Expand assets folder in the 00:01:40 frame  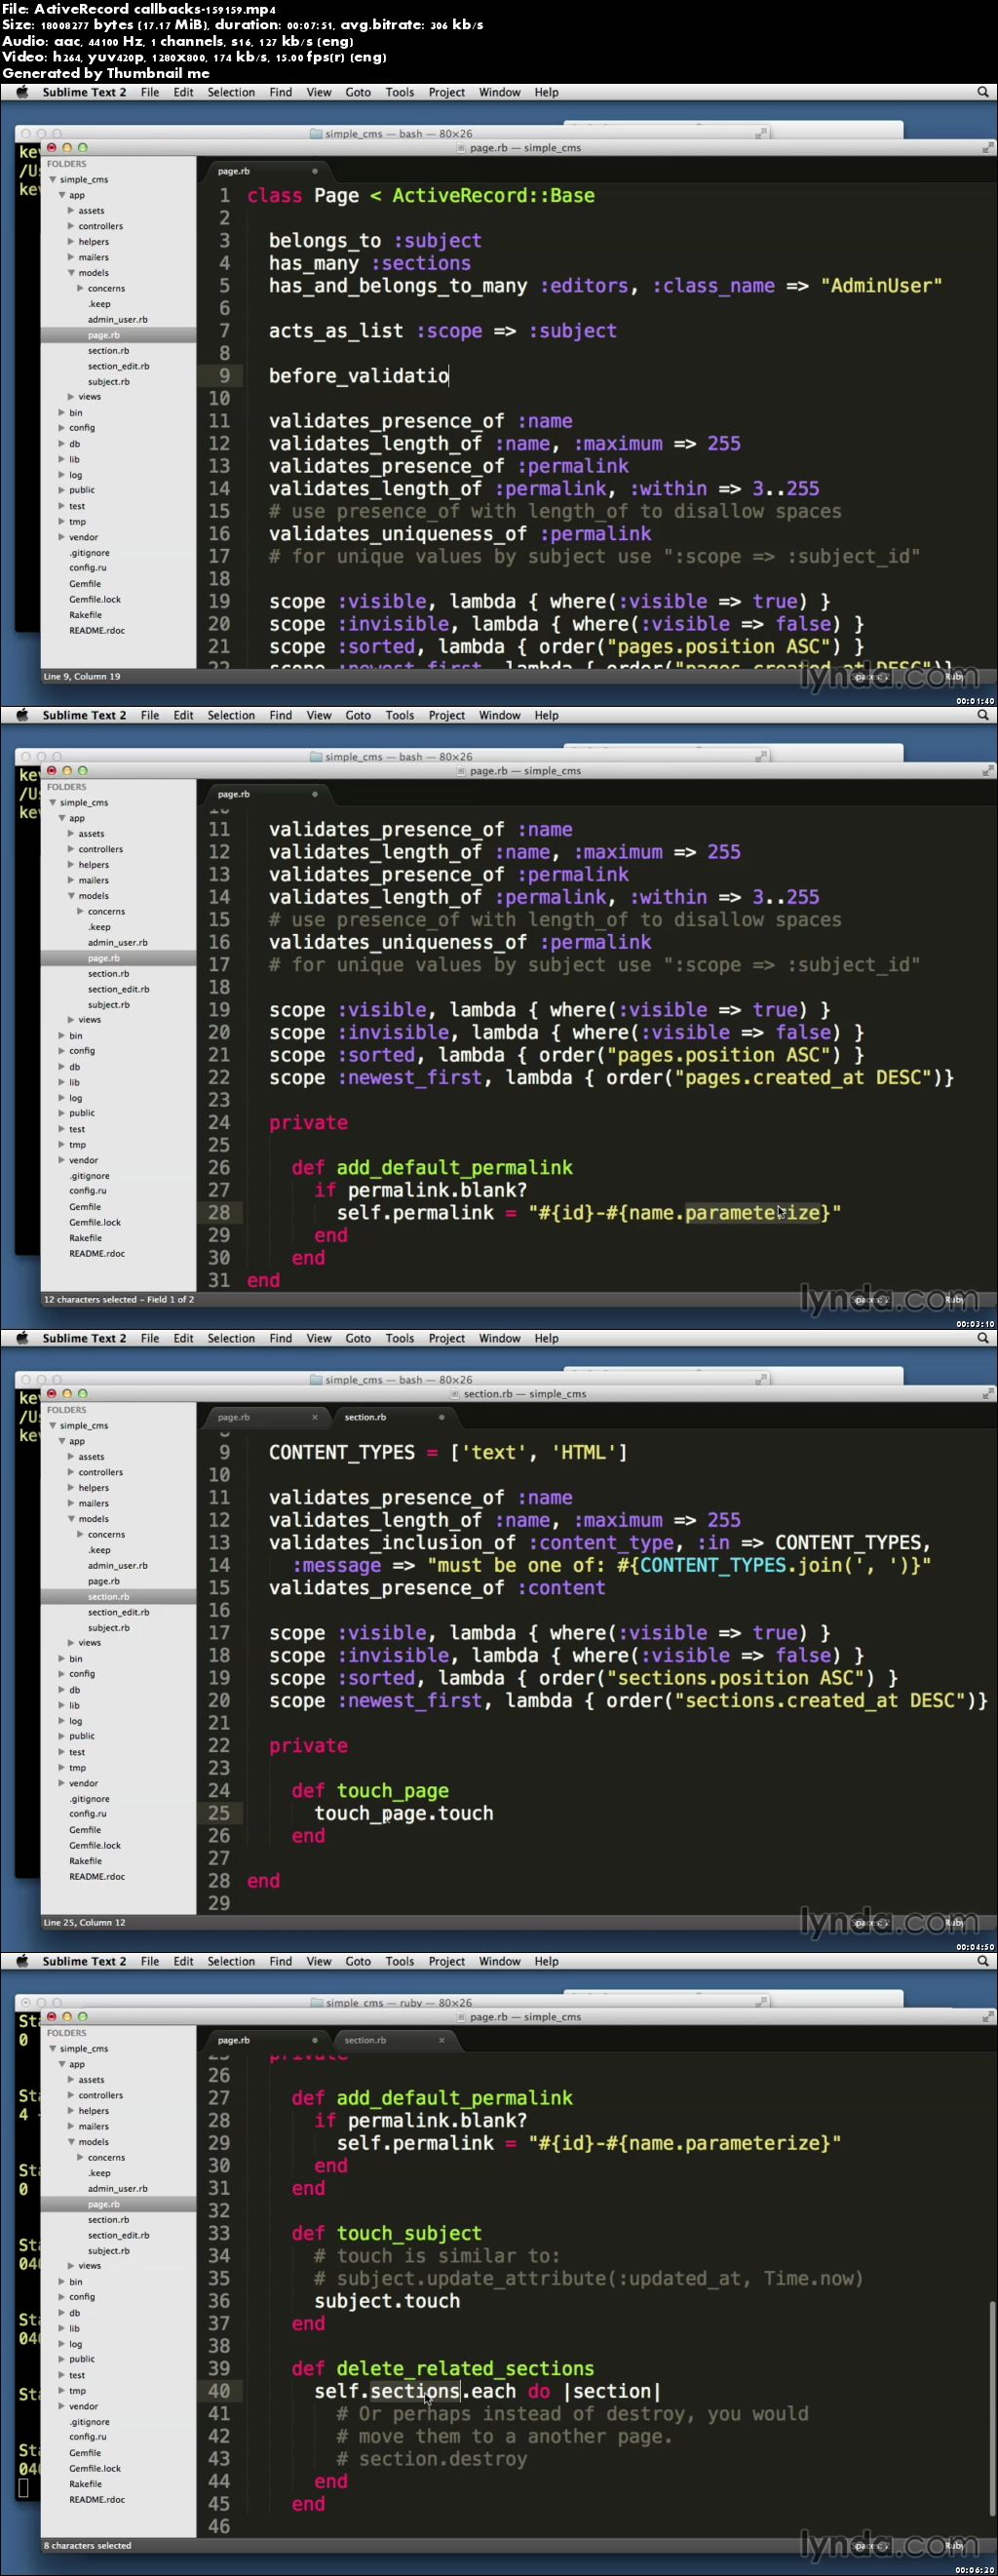[71, 211]
